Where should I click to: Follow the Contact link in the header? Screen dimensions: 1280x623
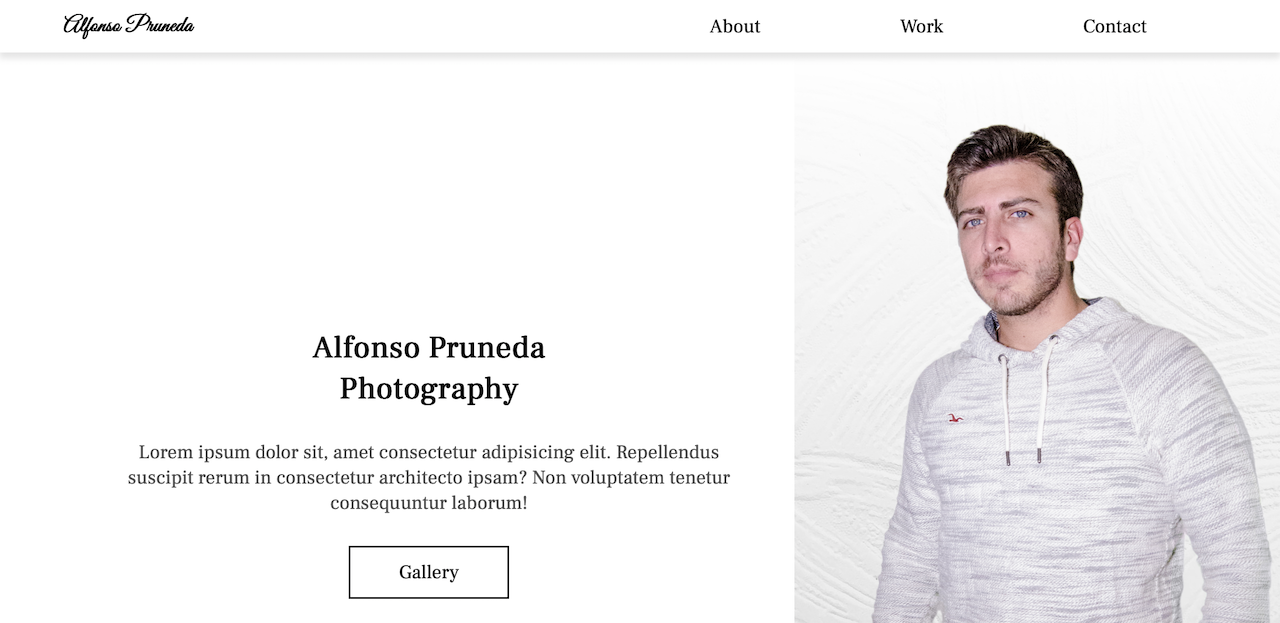click(1114, 26)
